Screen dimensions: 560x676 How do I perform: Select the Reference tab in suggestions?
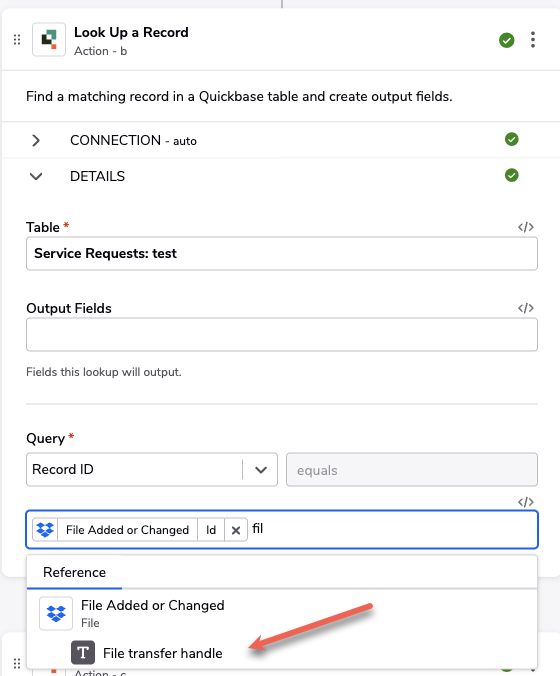click(74, 572)
